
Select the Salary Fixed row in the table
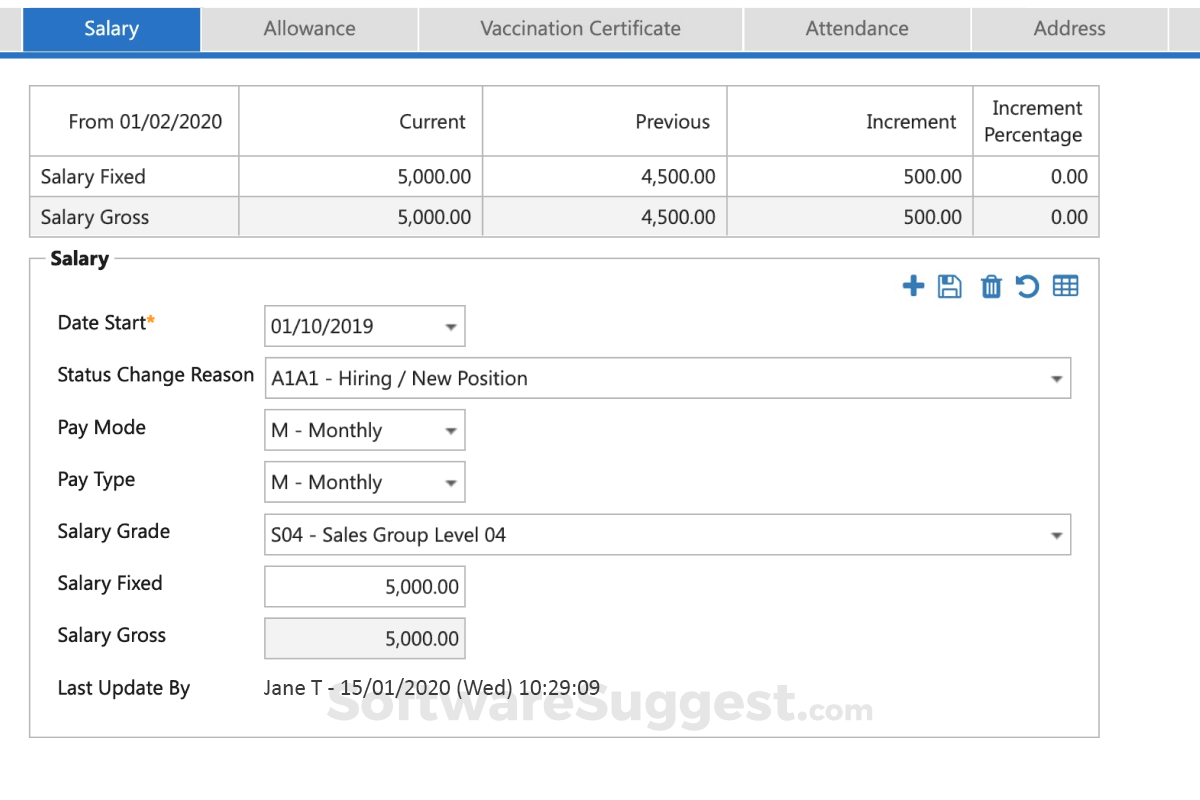[133, 176]
